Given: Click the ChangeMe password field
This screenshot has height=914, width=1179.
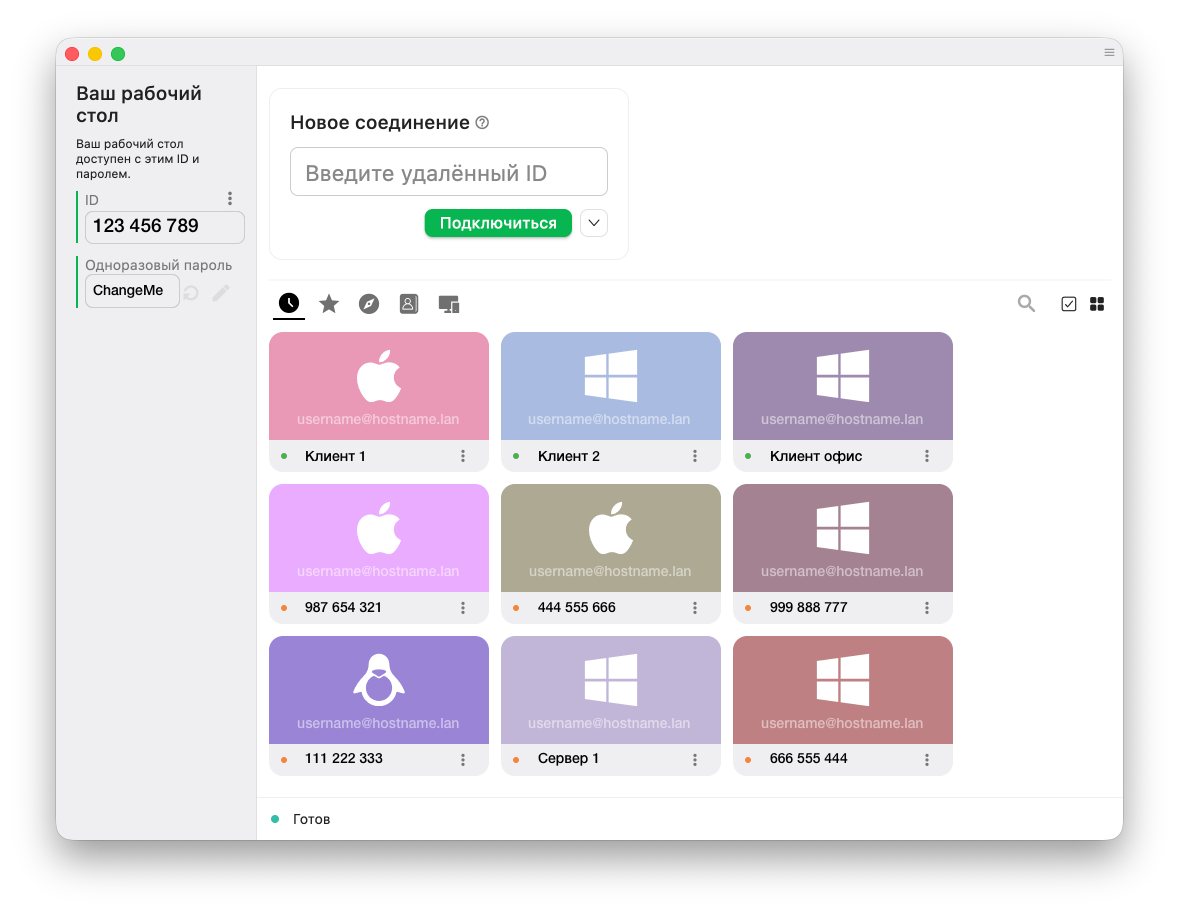Looking at the screenshot, I should coord(132,291).
